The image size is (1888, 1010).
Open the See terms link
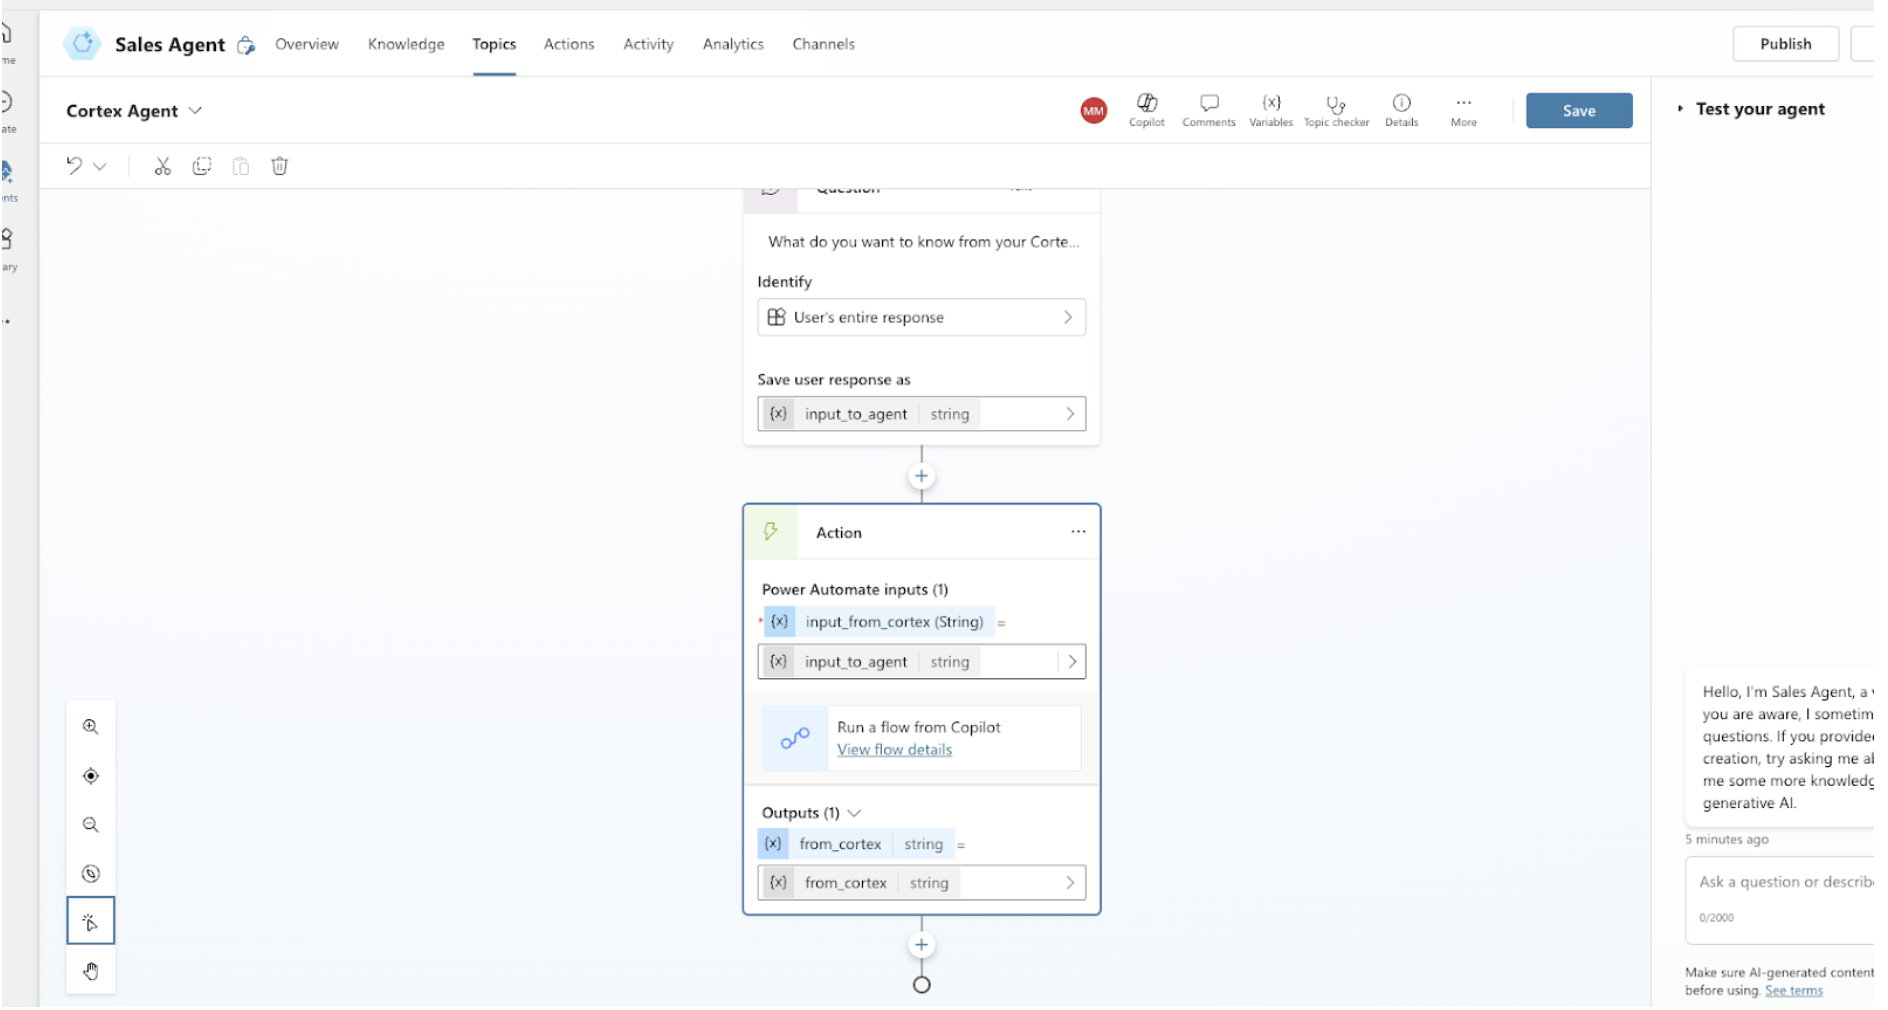(1794, 991)
